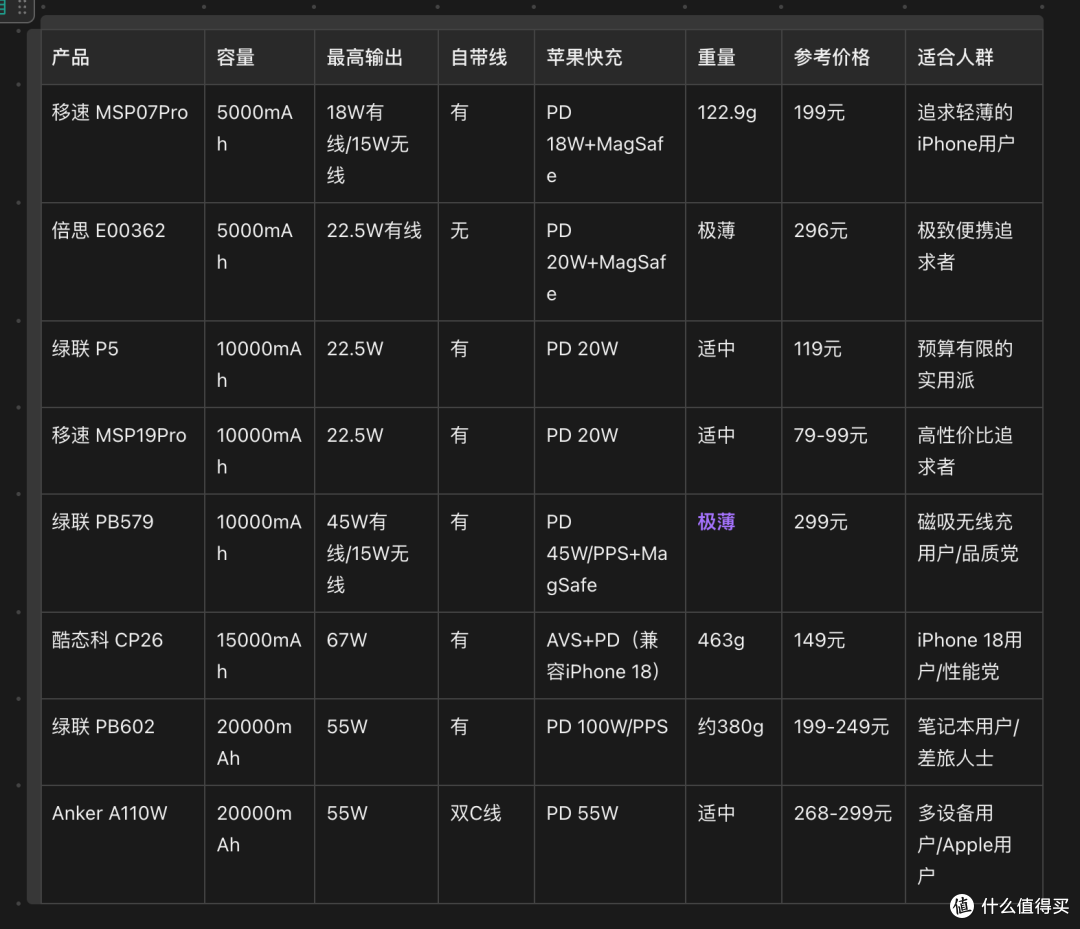This screenshot has height=929, width=1080.
Task: Select the 参考价格 column header
Action: pos(843,57)
